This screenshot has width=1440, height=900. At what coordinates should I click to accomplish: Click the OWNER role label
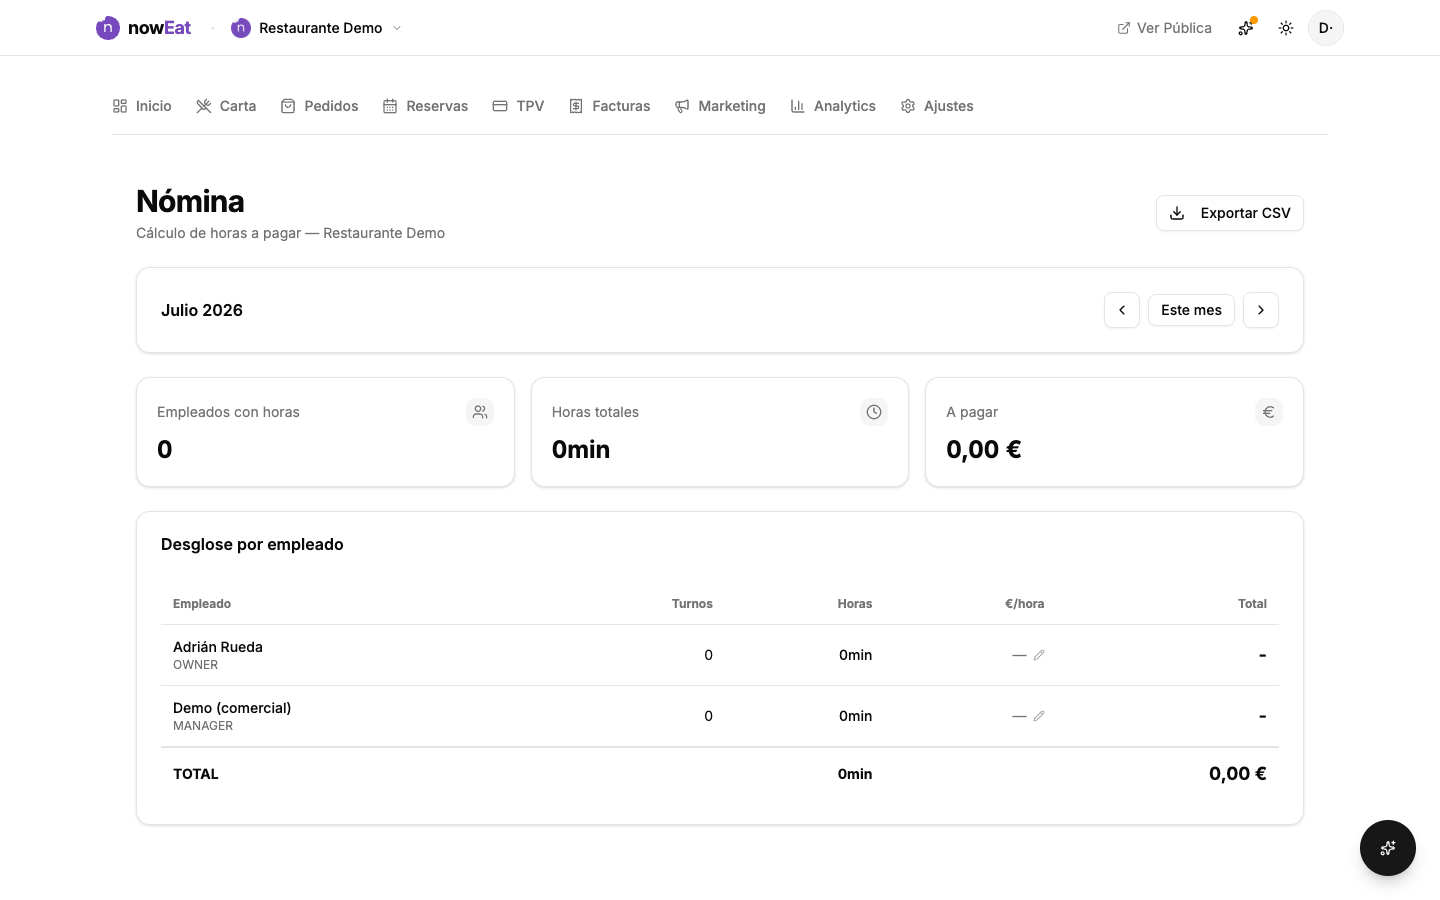tap(195, 665)
